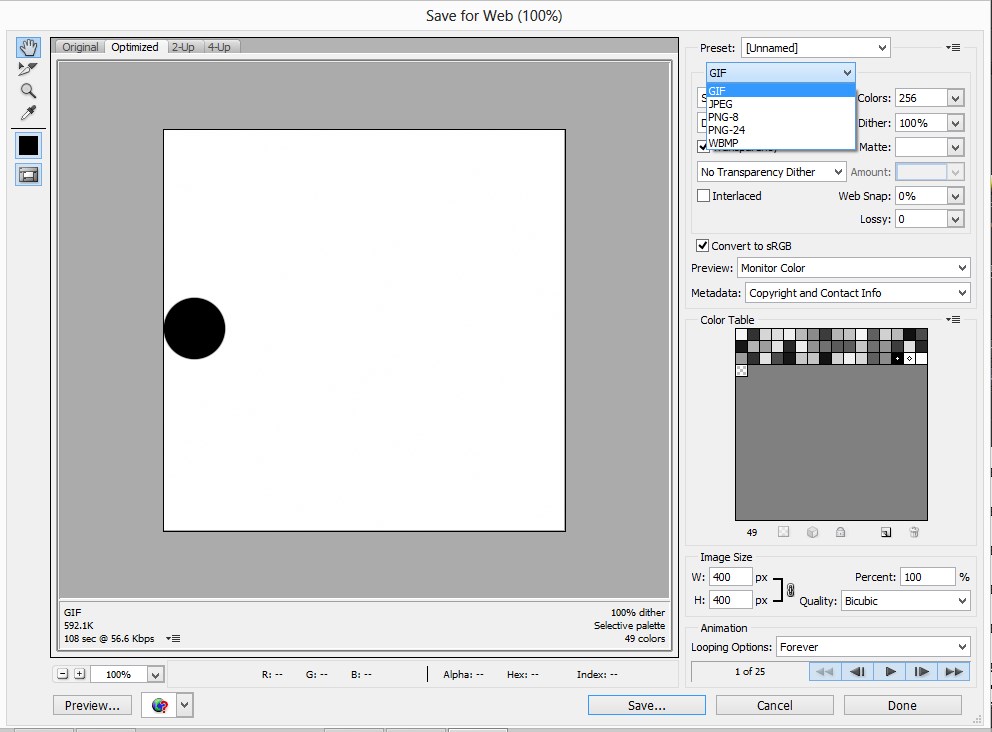Open the Quality Bicubic dropdown
Viewport: 992px width, 732px height.
(905, 601)
